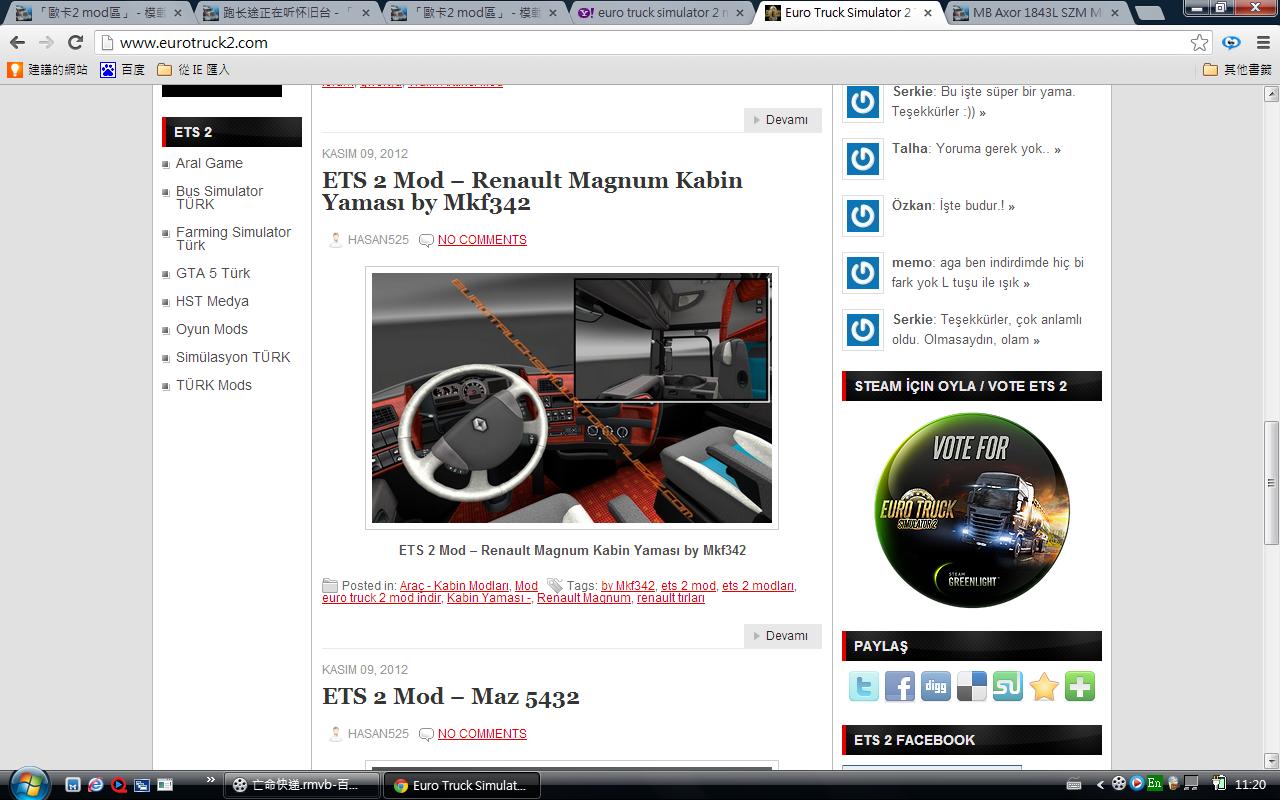
Task: Share via the Delicious icon
Action: (x=971, y=686)
